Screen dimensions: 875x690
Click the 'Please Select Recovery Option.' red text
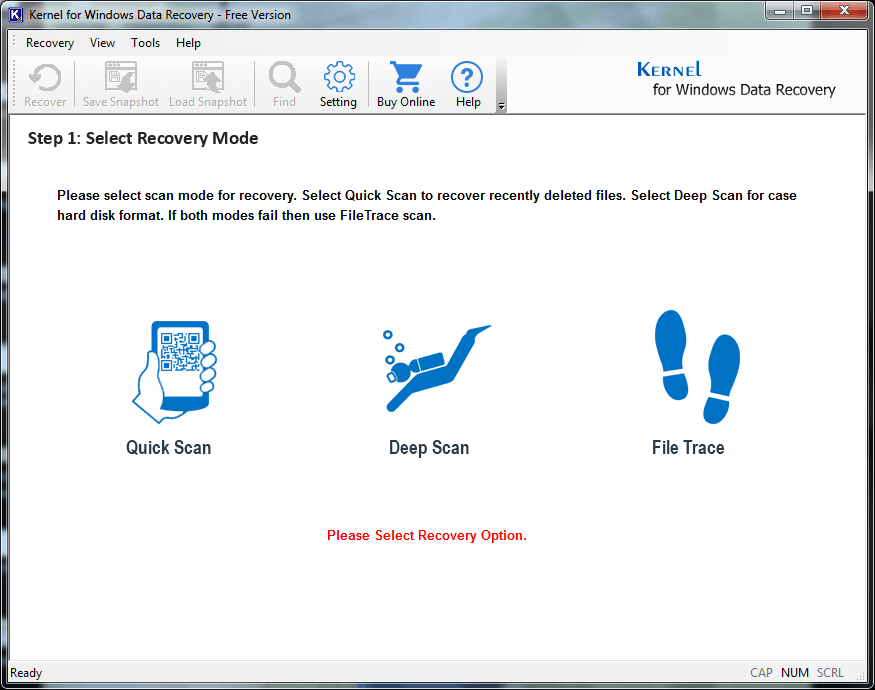pyautogui.click(x=427, y=535)
